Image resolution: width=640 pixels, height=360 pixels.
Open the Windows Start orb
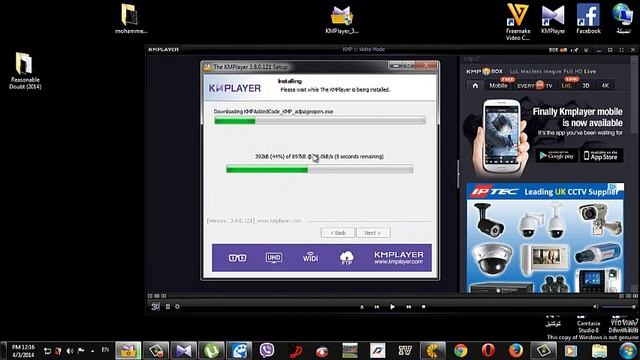627,351
